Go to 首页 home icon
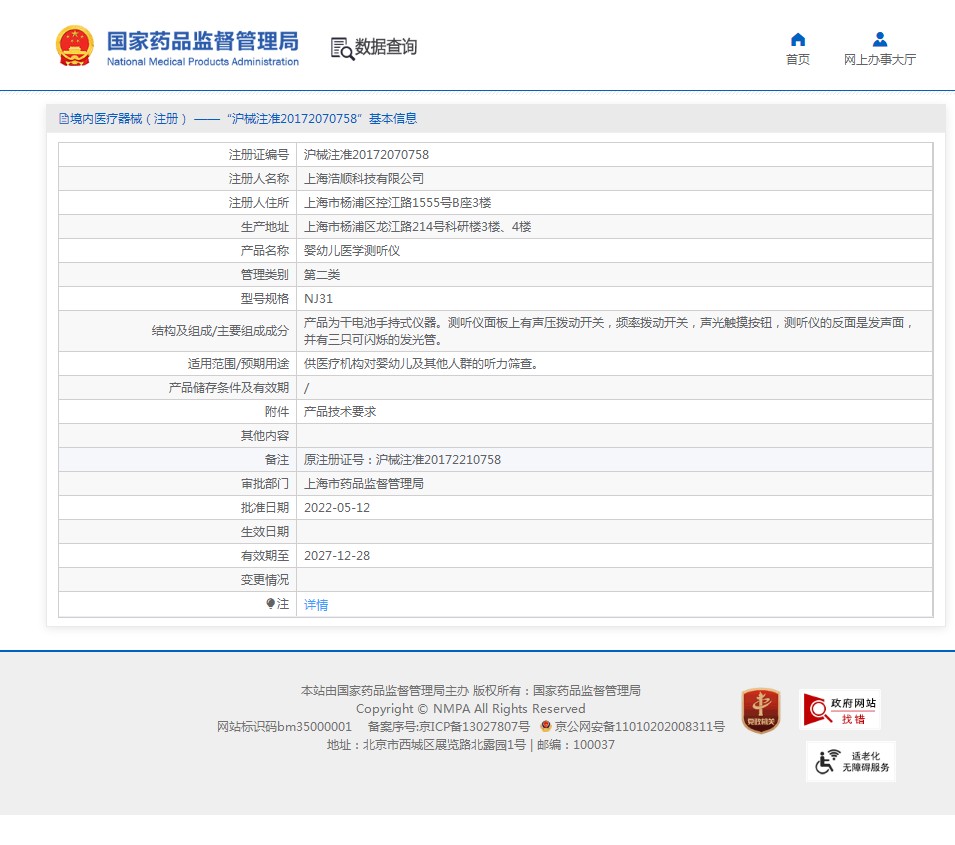Screen dimensions: 955x845 pos(797,40)
